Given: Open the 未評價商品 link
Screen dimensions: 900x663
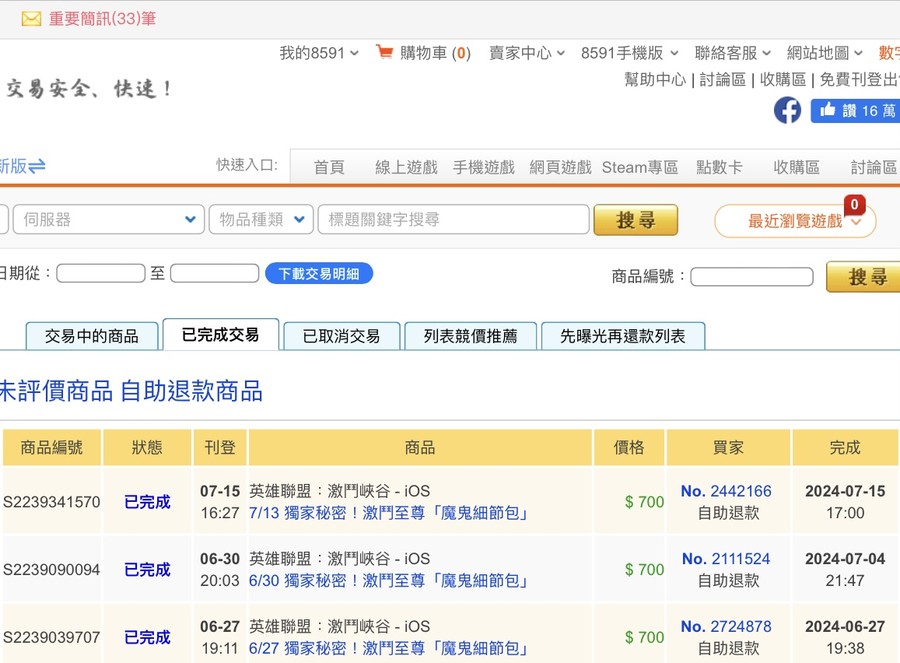Looking at the screenshot, I should [x=56, y=391].
